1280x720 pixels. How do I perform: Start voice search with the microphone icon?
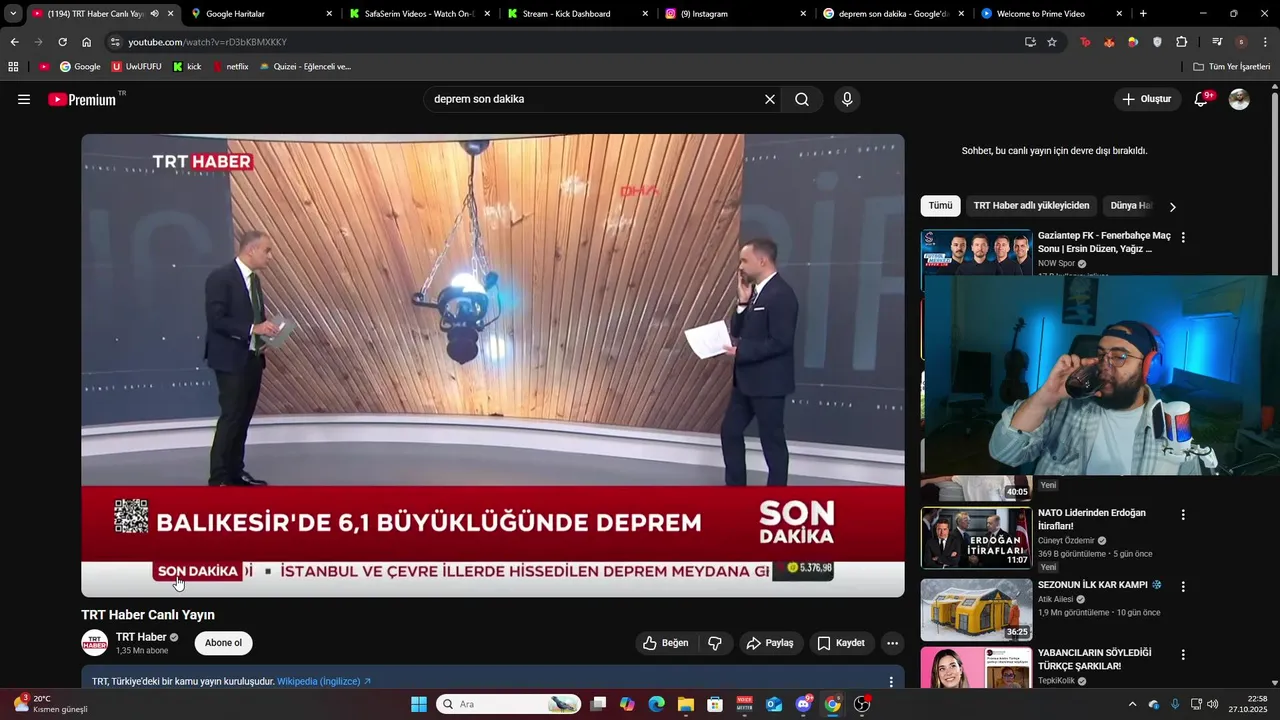click(x=847, y=99)
